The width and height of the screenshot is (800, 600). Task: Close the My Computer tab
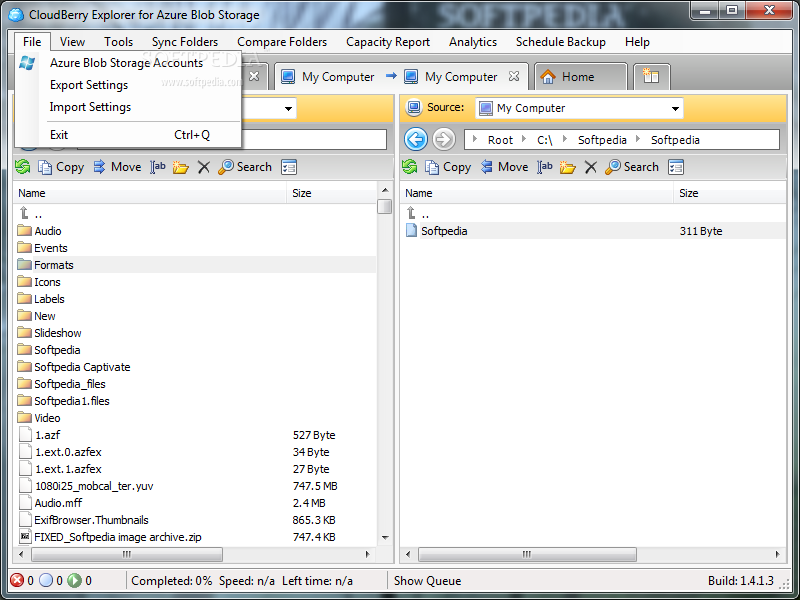514,77
